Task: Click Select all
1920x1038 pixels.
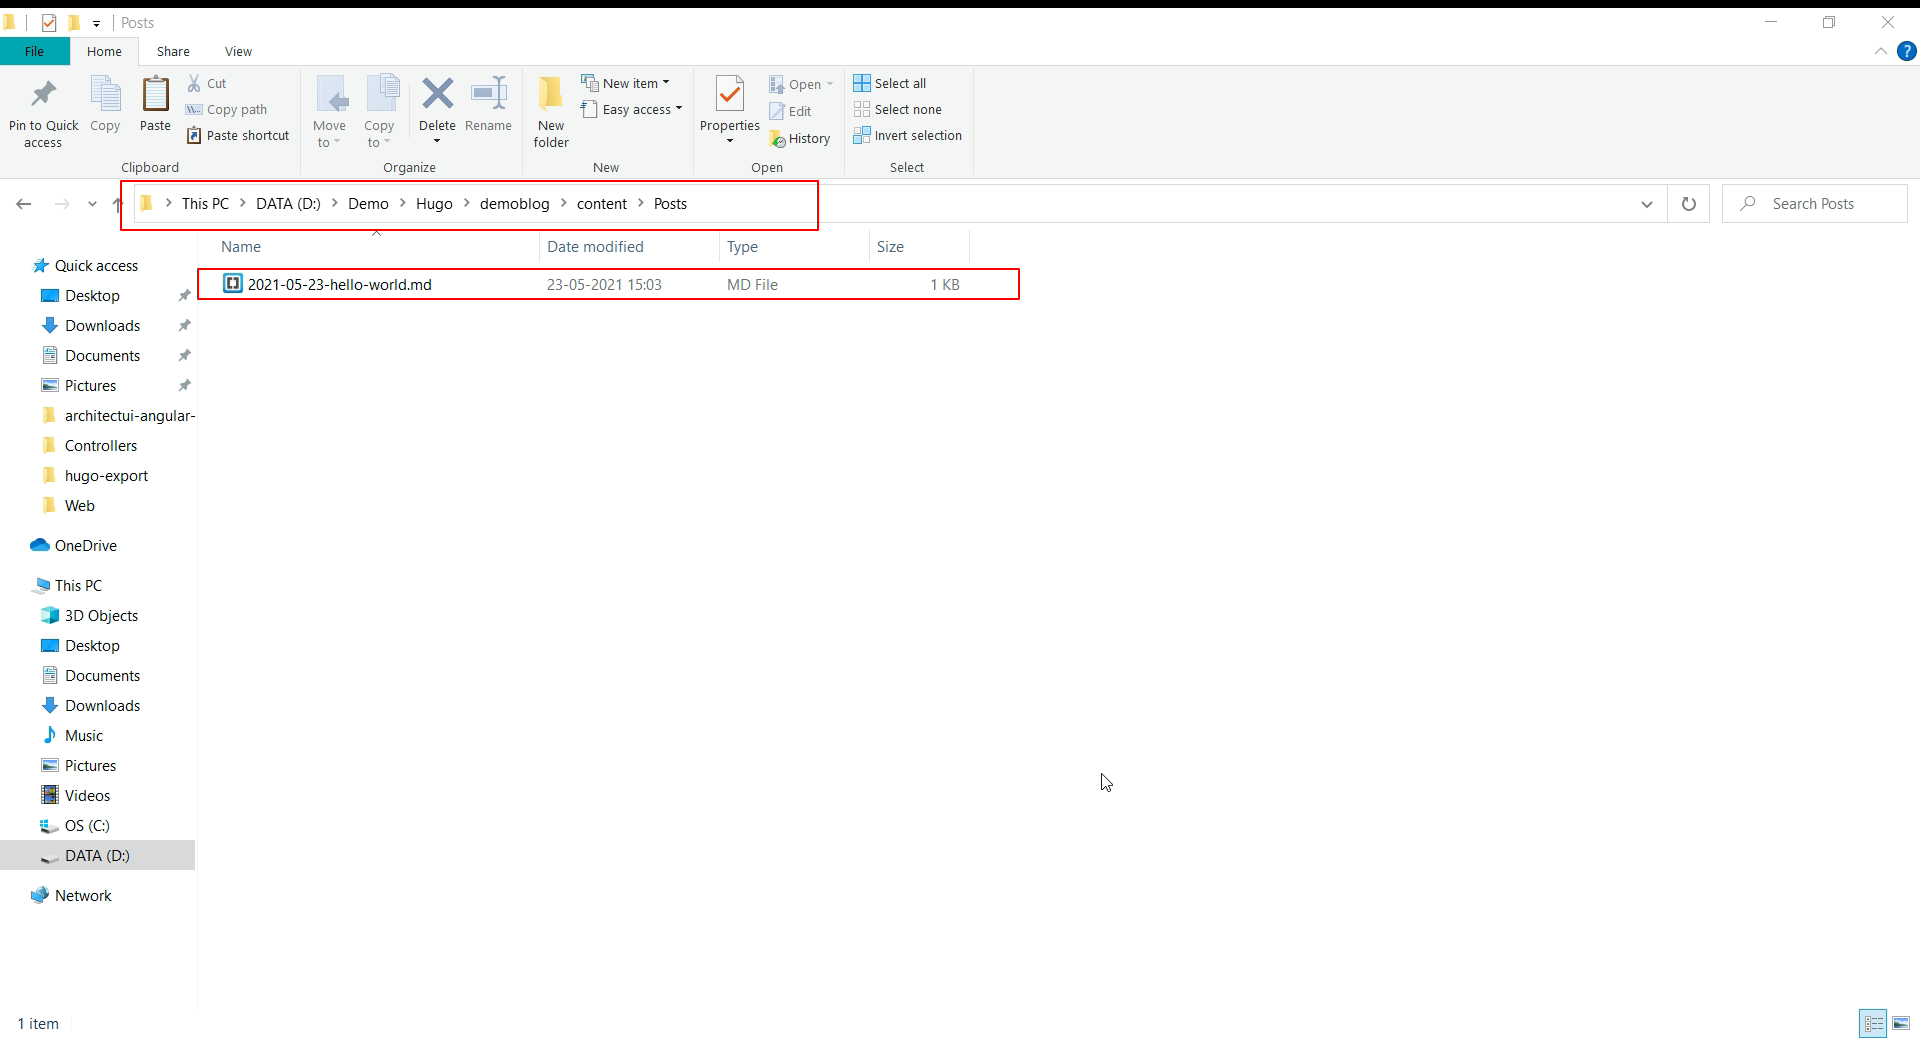Action: tap(890, 83)
